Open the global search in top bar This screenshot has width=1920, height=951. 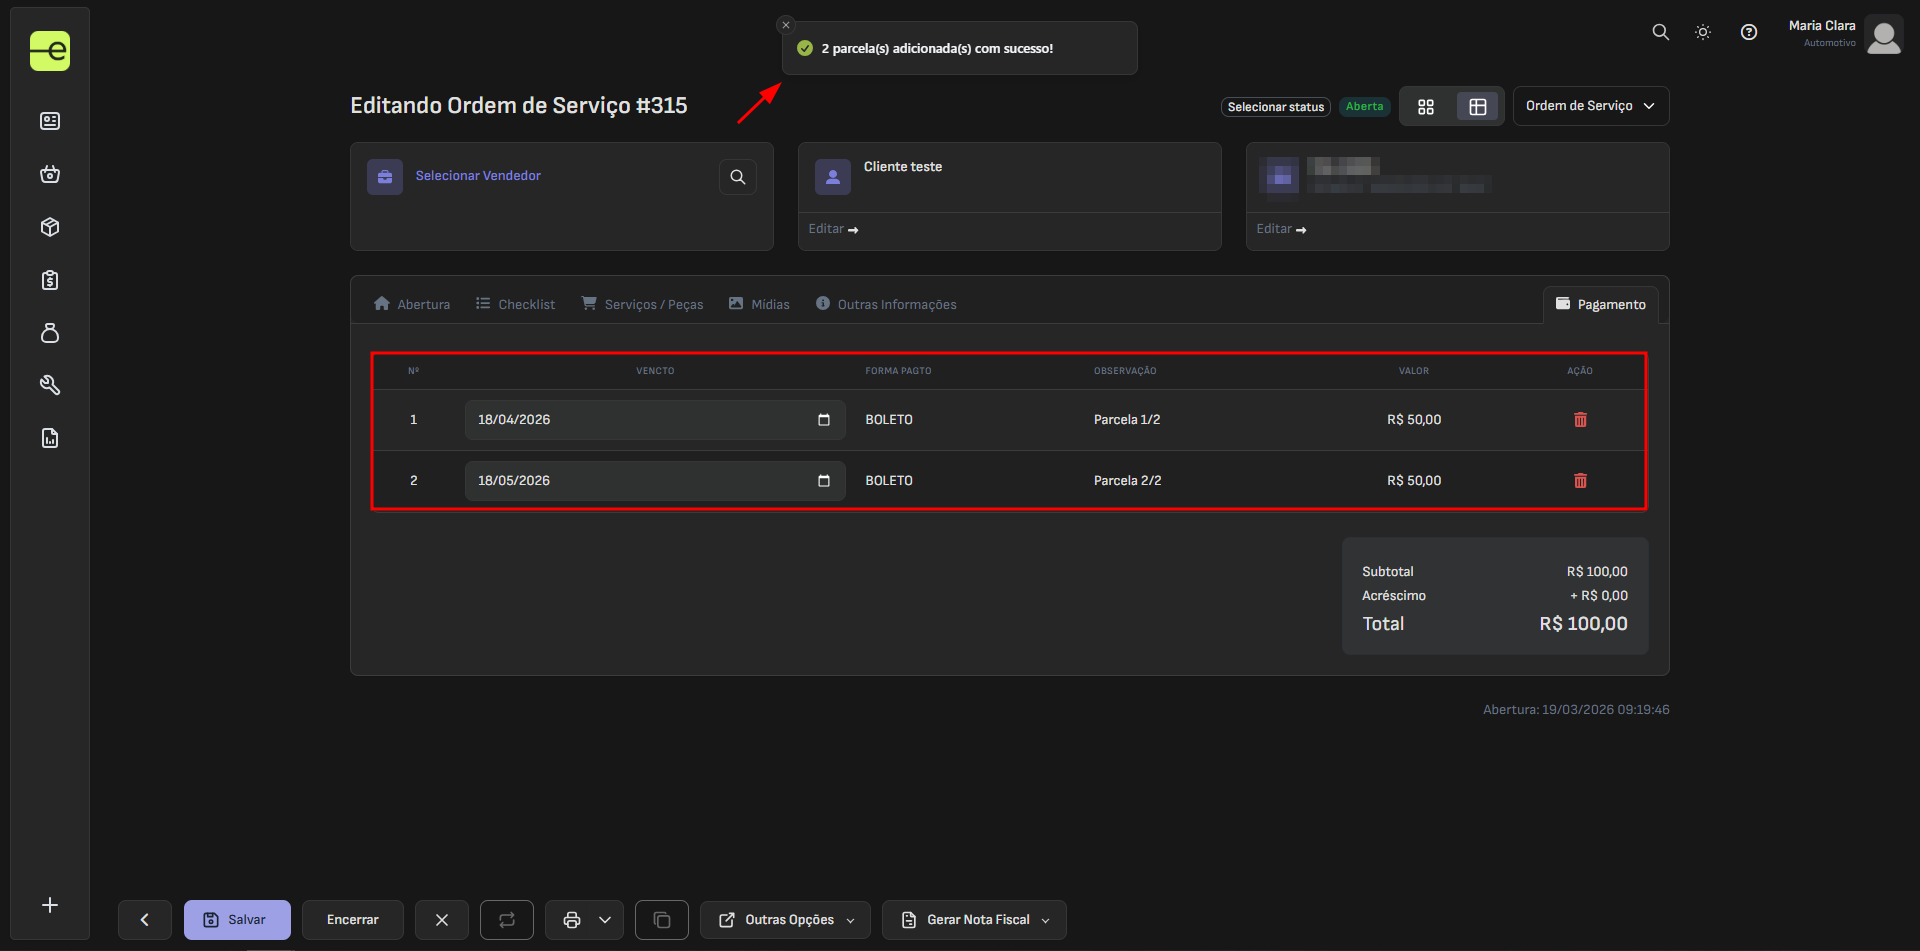tap(1660, 32)
